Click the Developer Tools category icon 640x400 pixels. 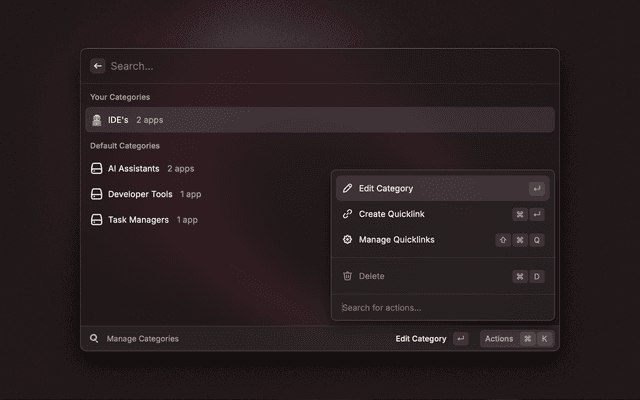96,194
